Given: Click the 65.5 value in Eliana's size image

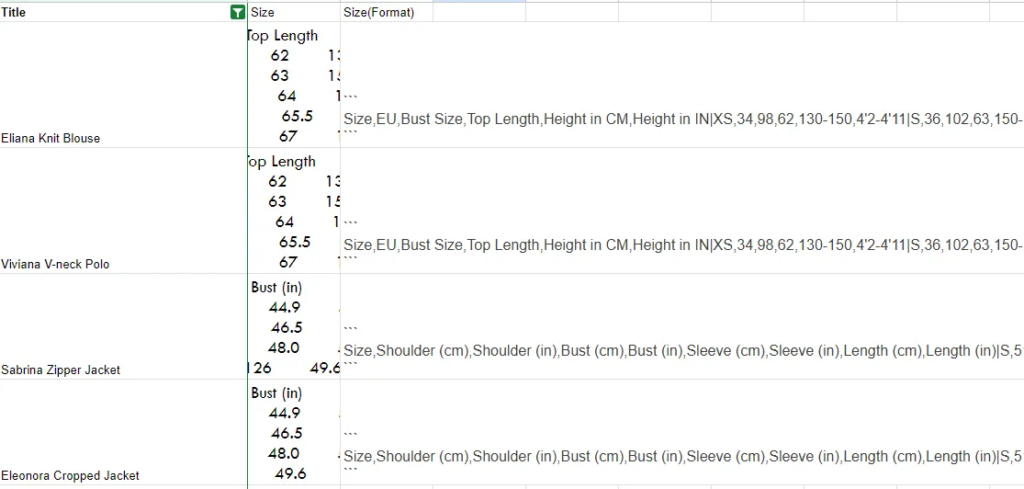Looking at the screenshot, I should (297, 116).
